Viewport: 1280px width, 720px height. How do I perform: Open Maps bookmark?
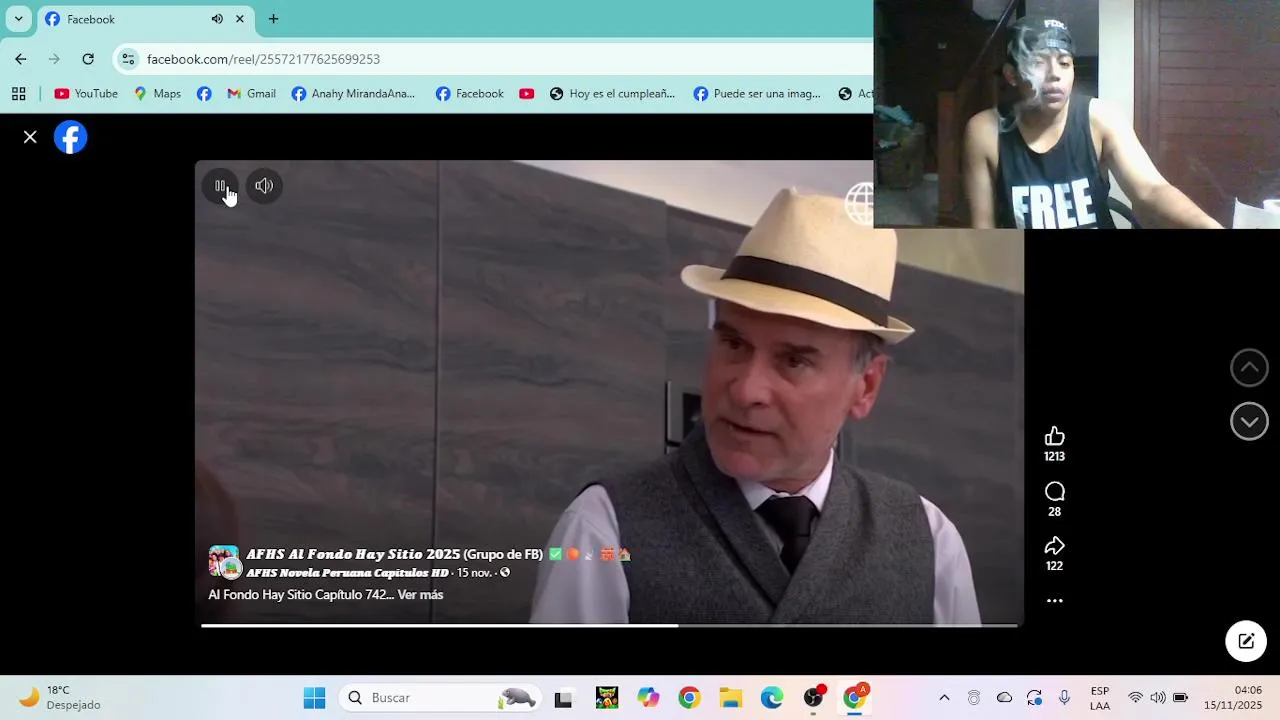pos(157,94)
